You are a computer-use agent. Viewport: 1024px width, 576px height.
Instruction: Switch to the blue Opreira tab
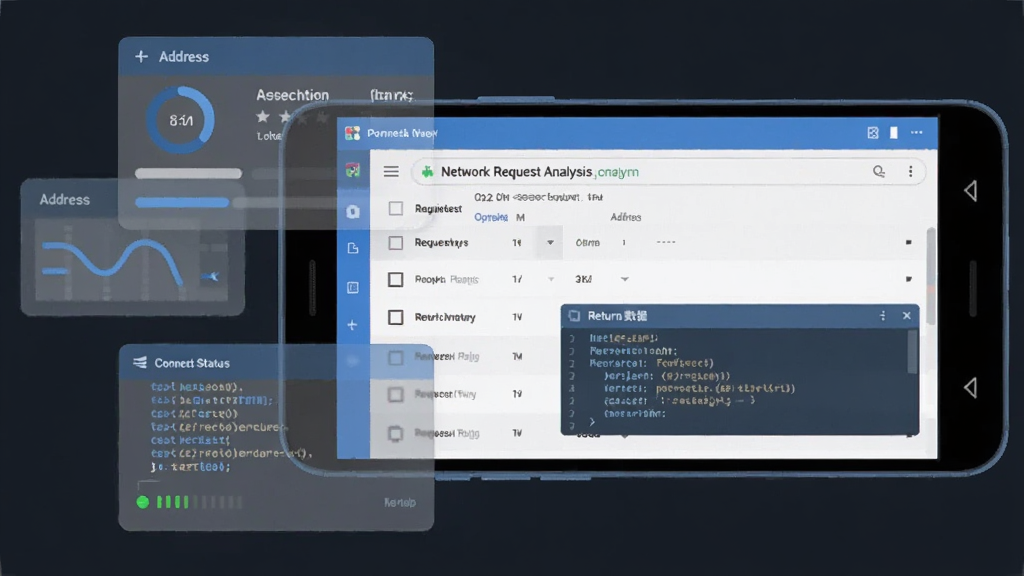(491, 217)
